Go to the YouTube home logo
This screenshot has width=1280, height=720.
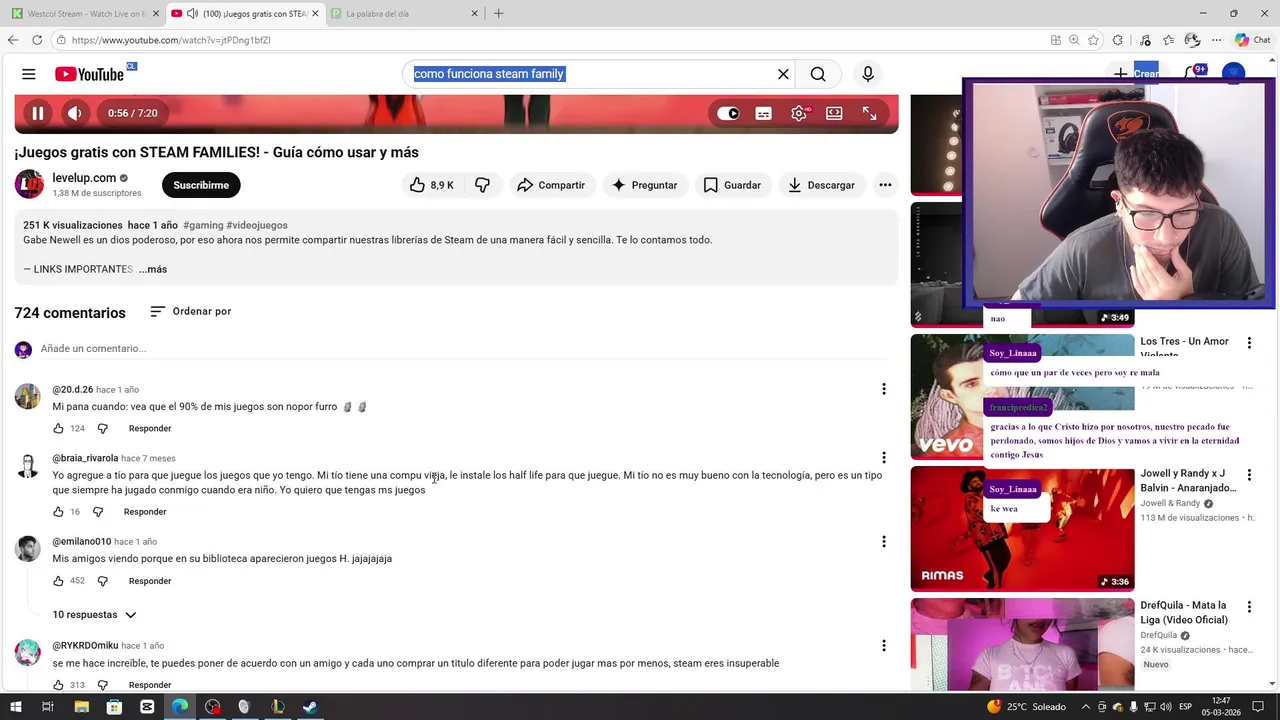(x=90, y=74)
